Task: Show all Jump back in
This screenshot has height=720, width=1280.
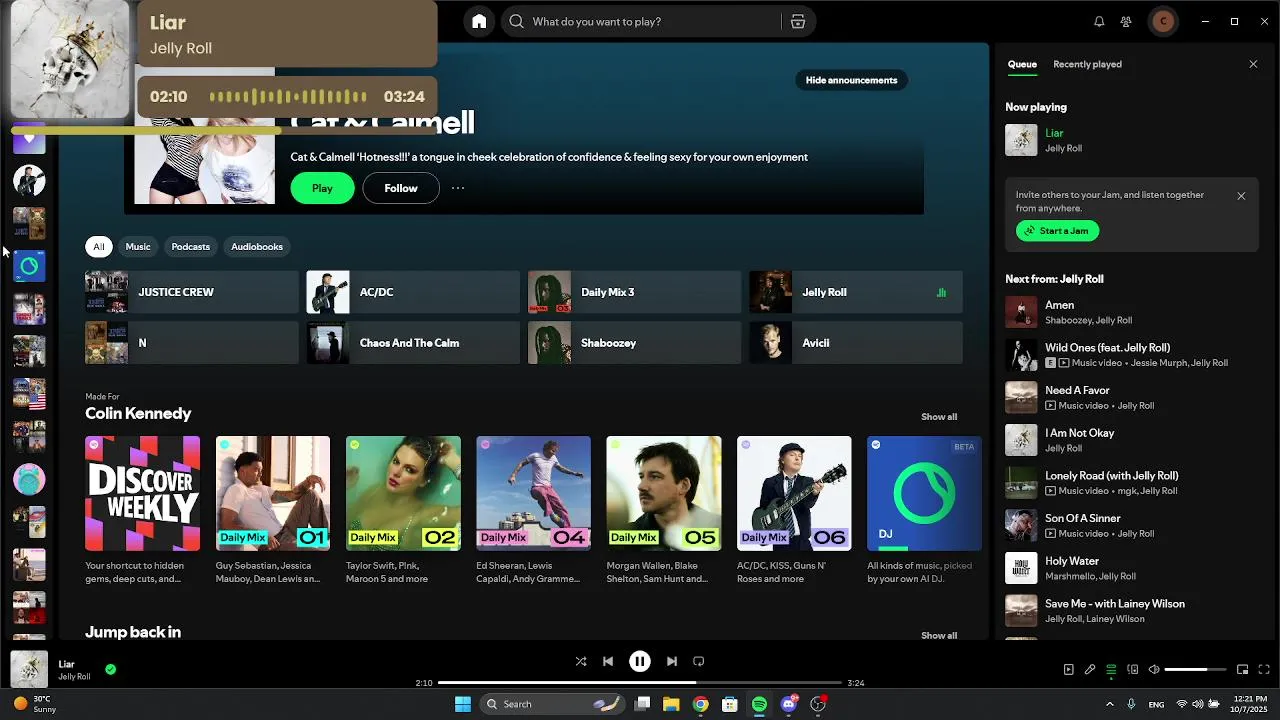Action: tap(939, 636)
